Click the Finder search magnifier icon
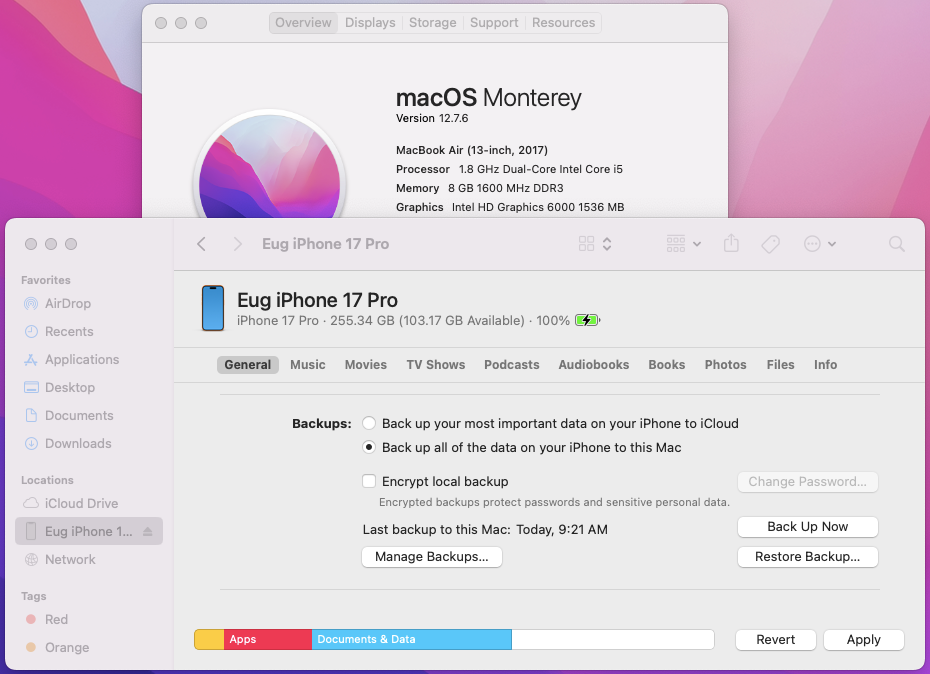This screenshot has width=930, height=674. [x=897, y=244]
